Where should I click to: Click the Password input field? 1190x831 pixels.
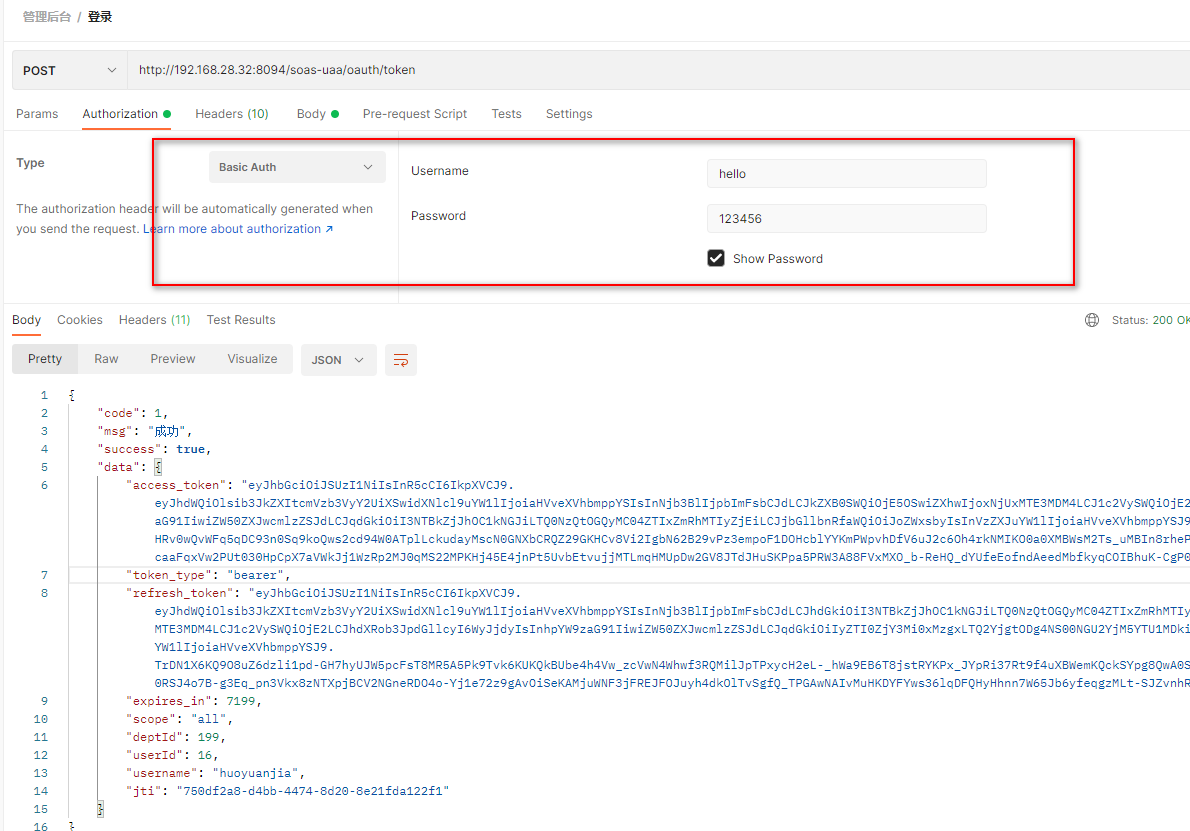(x=846, y=218)
